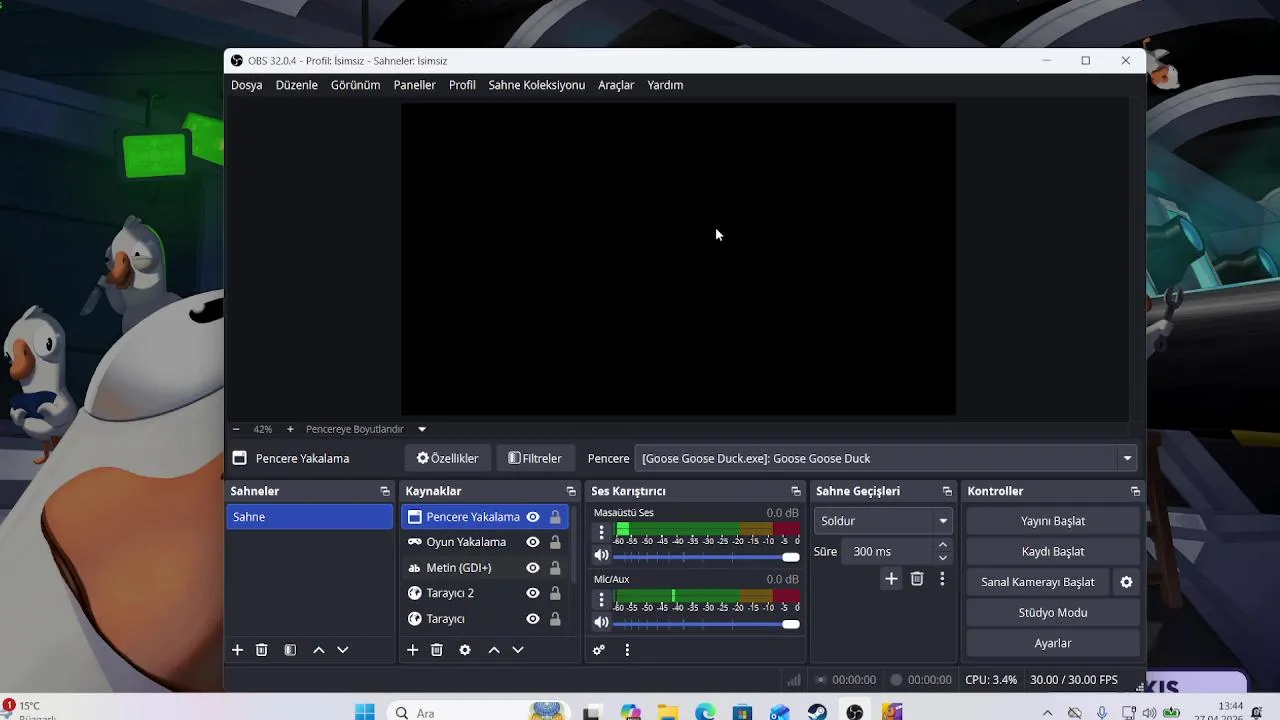Image resolution: width=1280 pixels, height=720 pixels.
Task: Open scene filters icon in Sahneler panel
Action: 290,650
